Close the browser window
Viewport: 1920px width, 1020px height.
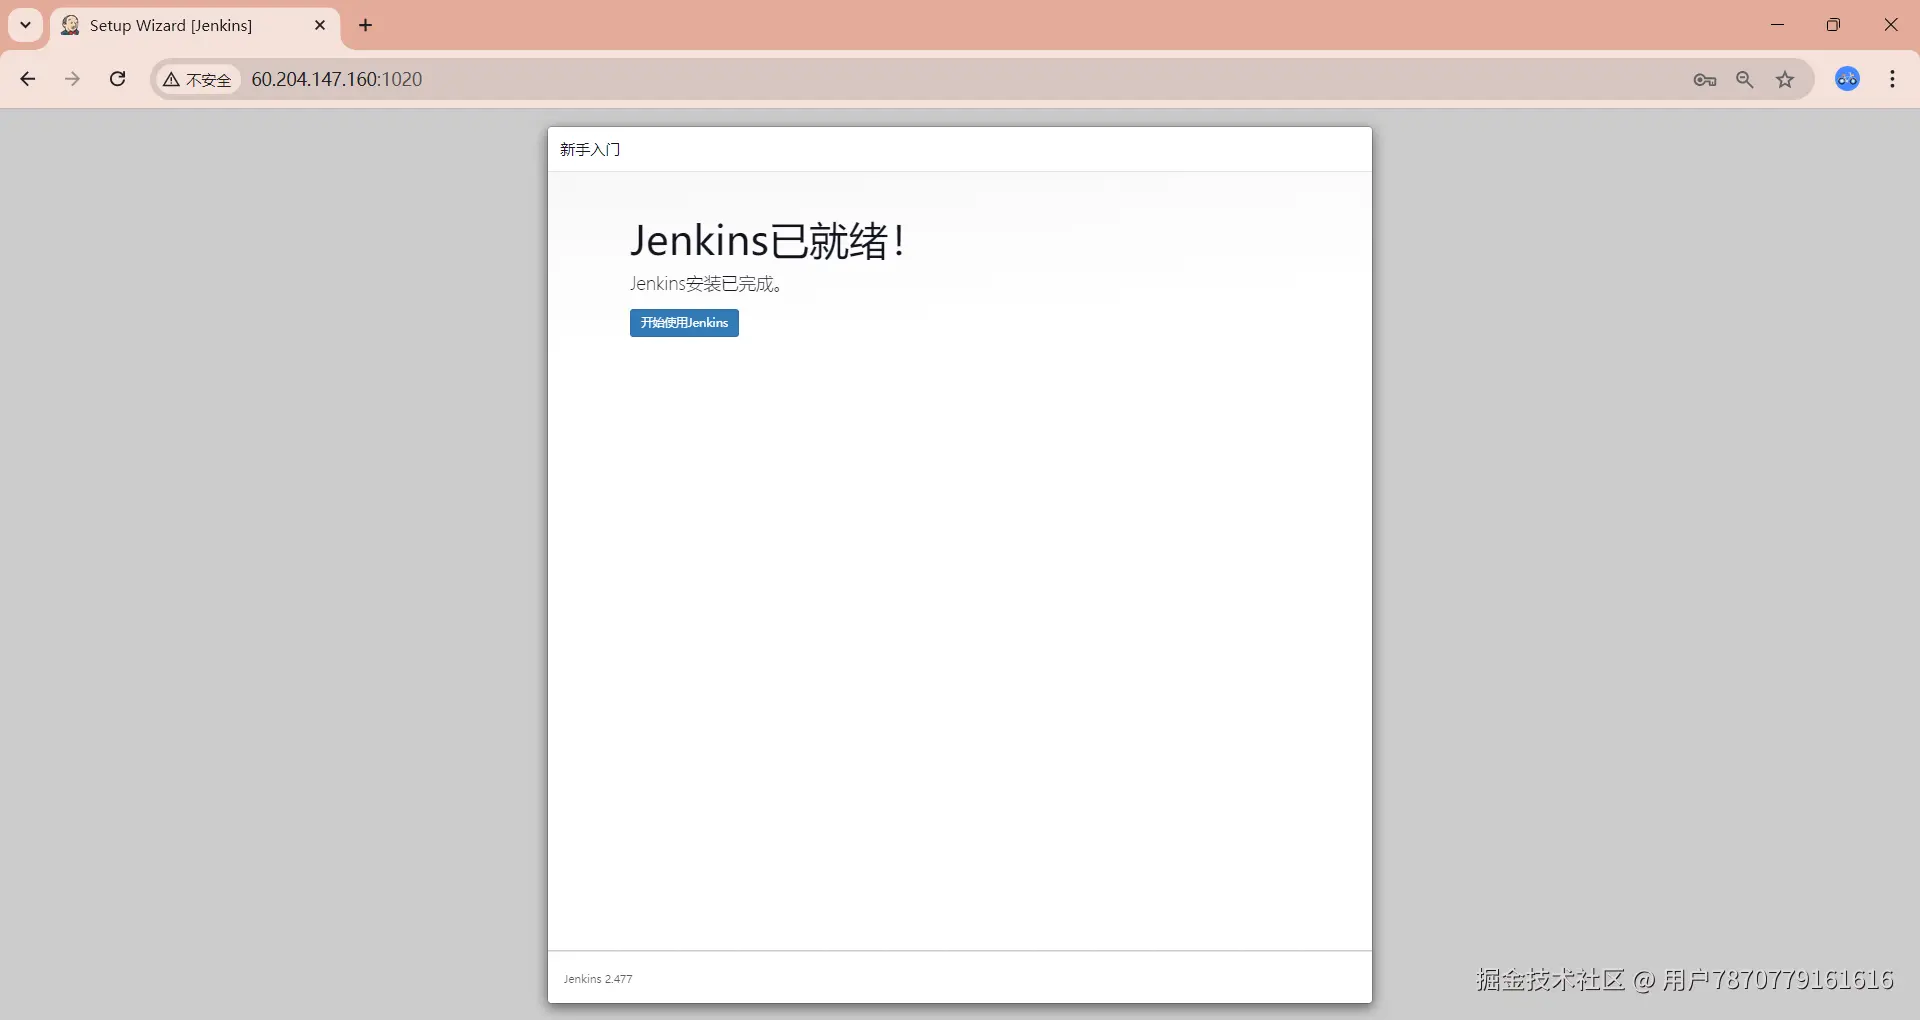[1890, 25]
